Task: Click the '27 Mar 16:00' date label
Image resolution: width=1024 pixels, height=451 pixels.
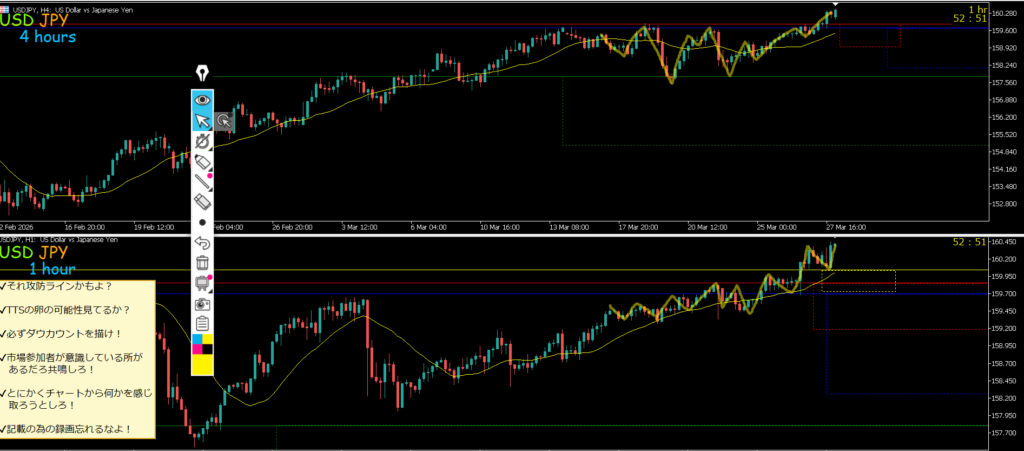Action: tap(845, 227)
